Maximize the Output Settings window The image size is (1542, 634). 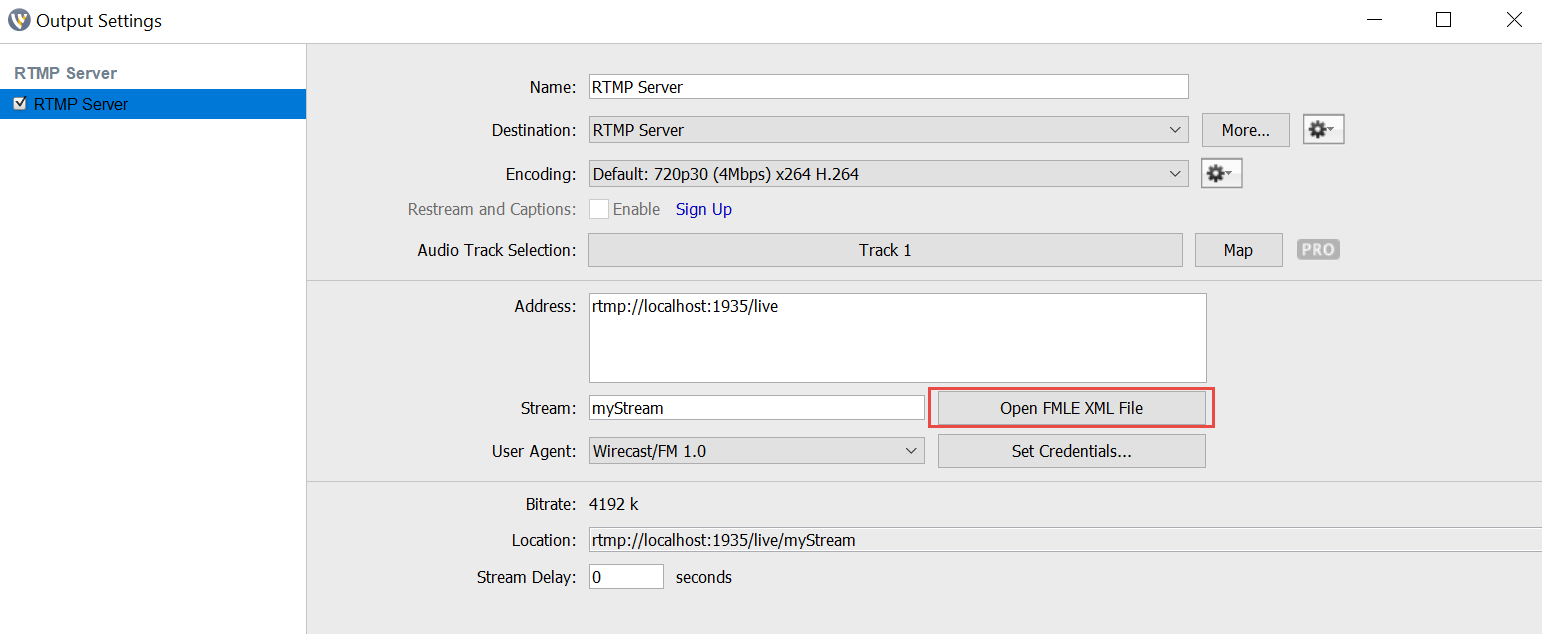(x=1443, y=20)
